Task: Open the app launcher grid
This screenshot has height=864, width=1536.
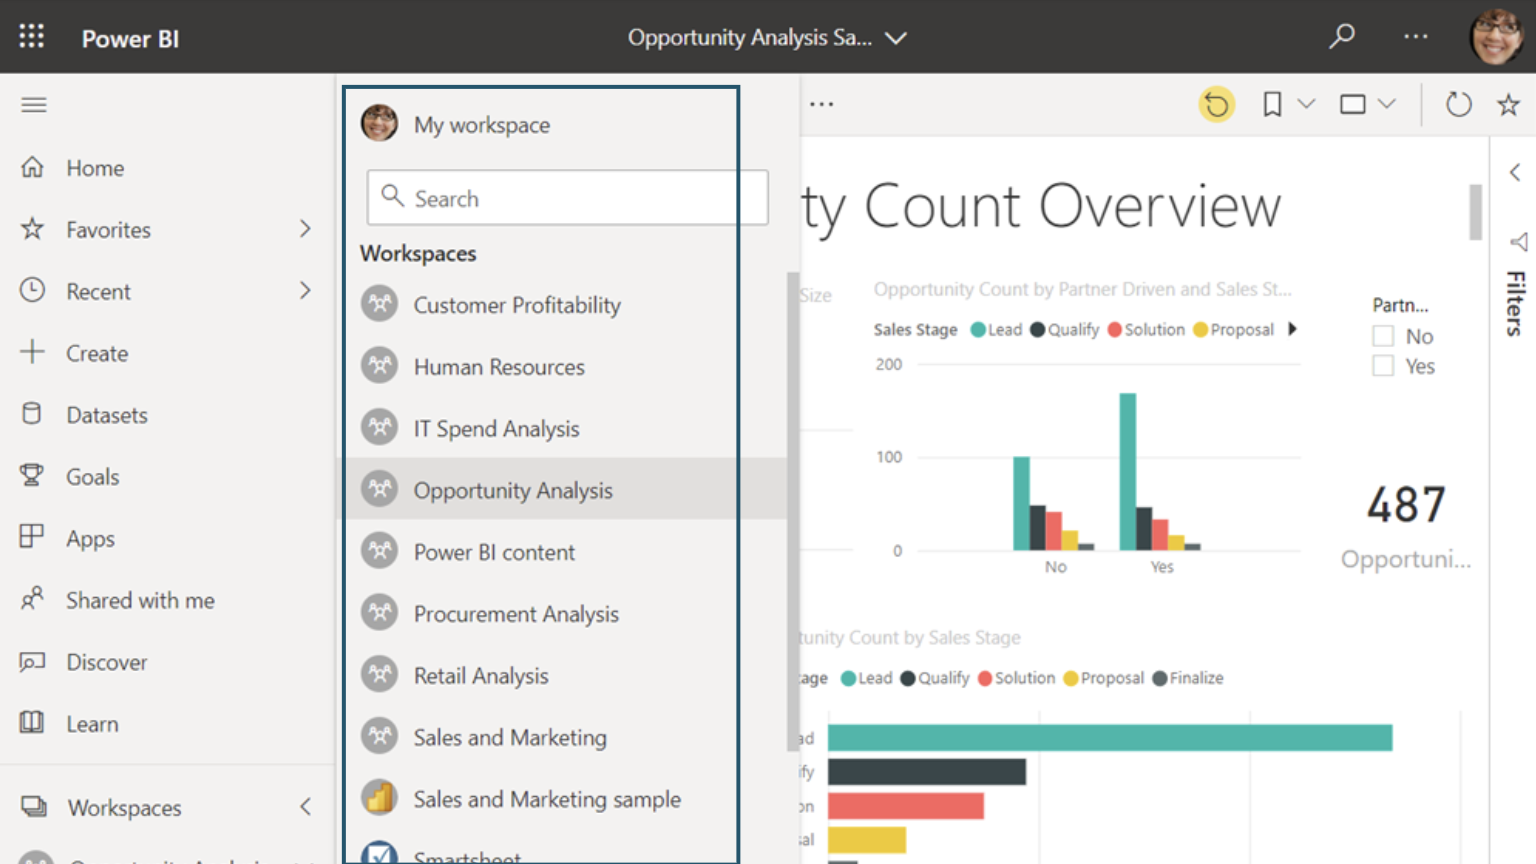Action: (32, 37)
